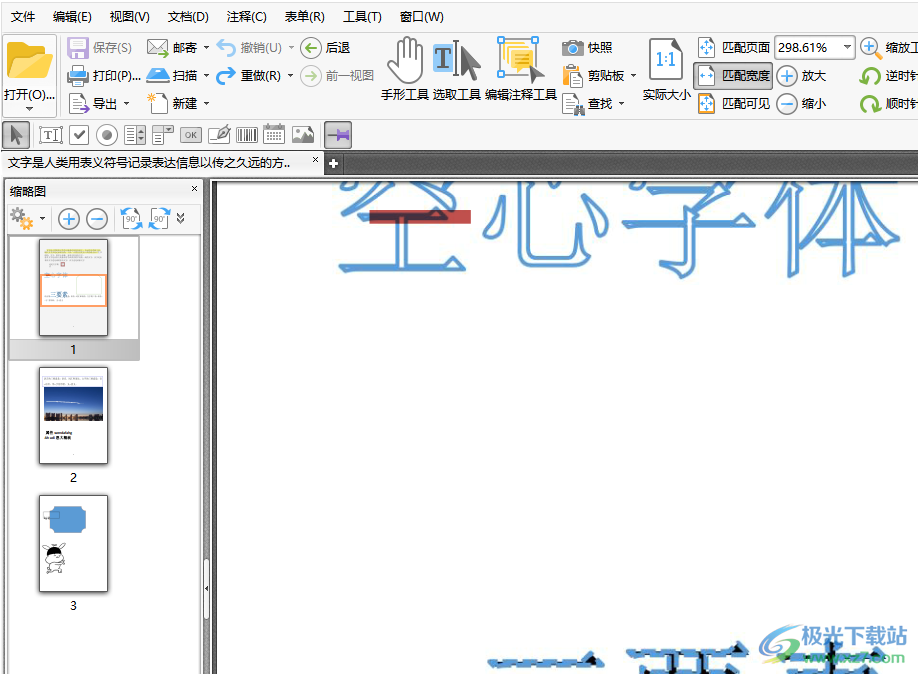
Task: Toggle Fit Width 匹配宽度 mode
Action: pos(733,76)
